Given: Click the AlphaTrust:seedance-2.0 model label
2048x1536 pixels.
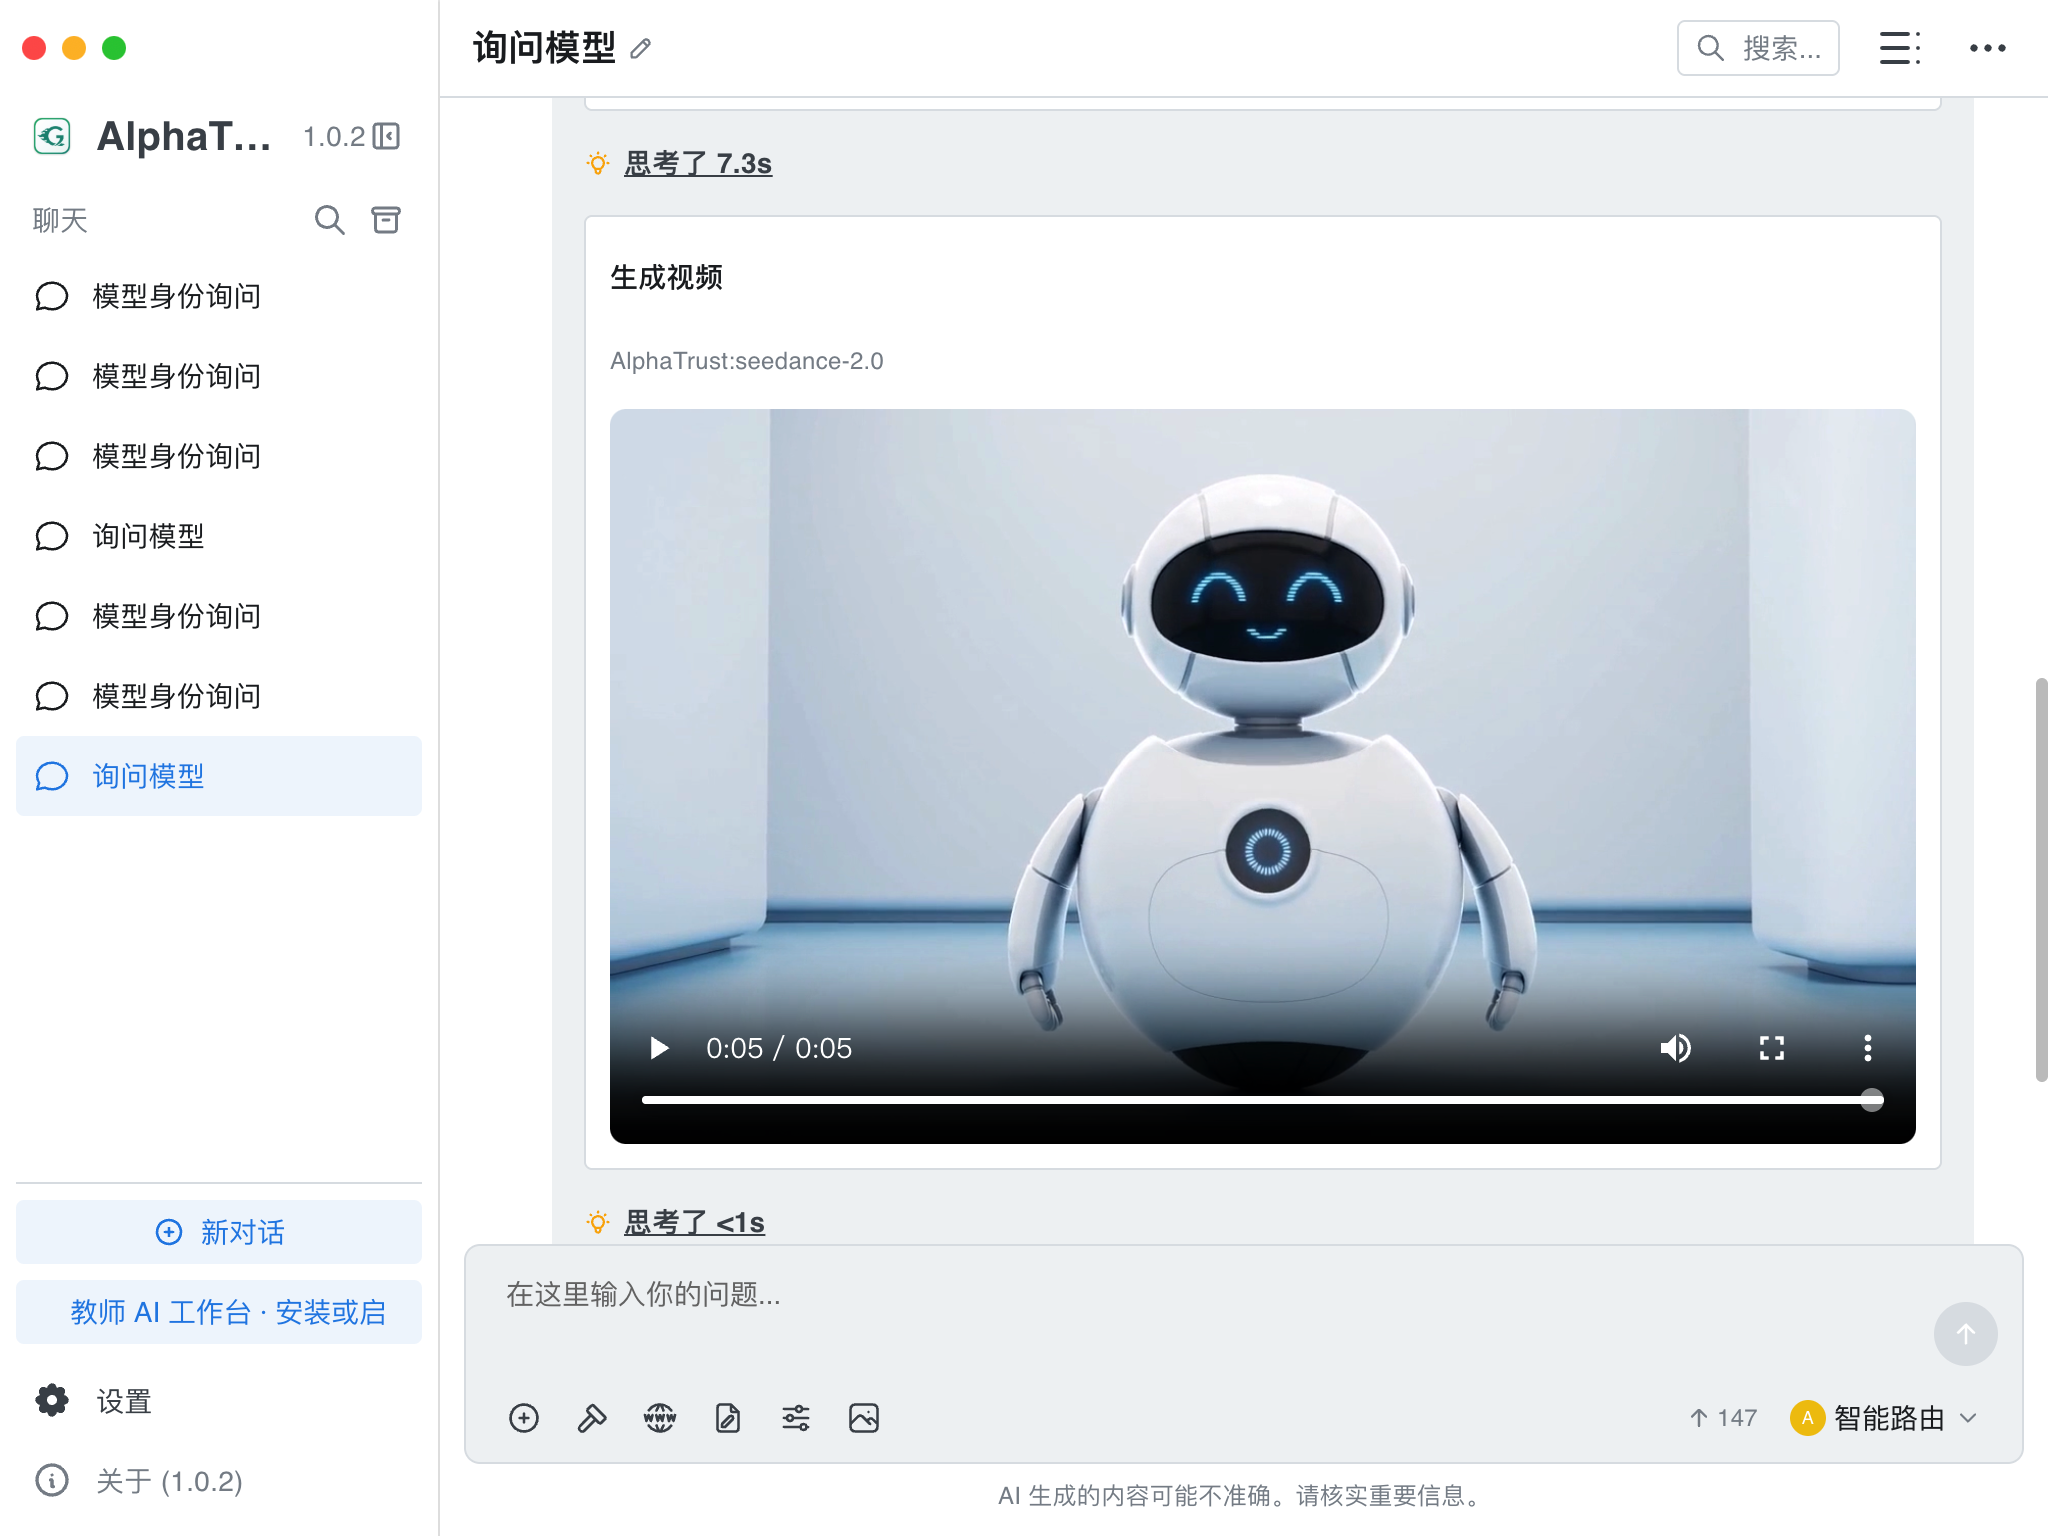Looking at the screenshot, I should click(747, 361).
